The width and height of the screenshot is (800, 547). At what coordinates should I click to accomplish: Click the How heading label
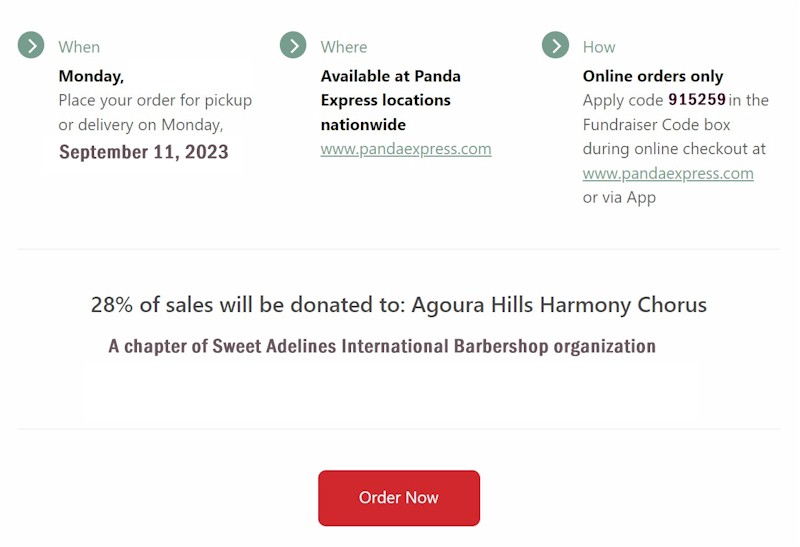coord(599,47)
